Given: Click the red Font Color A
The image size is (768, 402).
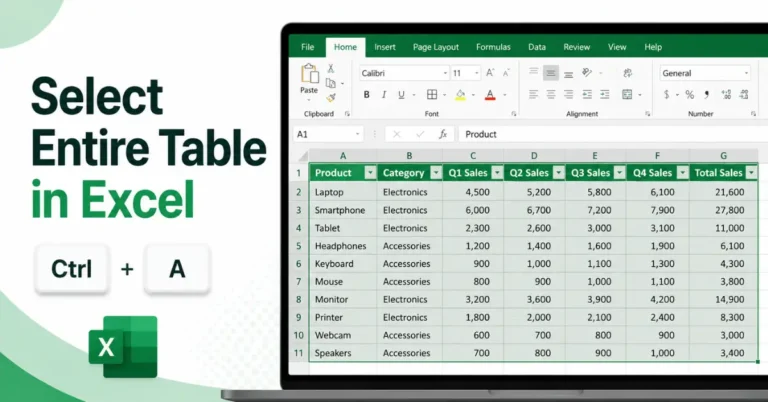Looking at the screenshot, I should (x=490, y=95).
